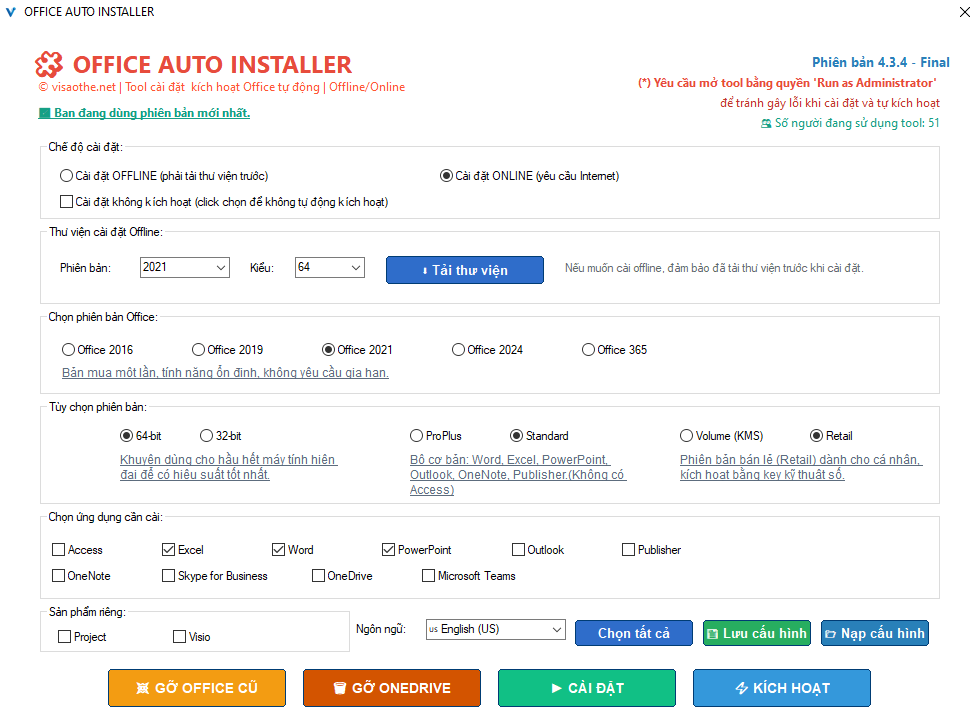Screen dimensions: 980x722
Task: Open the Ngôn ngữ English (US) dropdown
Action: pos(496,629)
